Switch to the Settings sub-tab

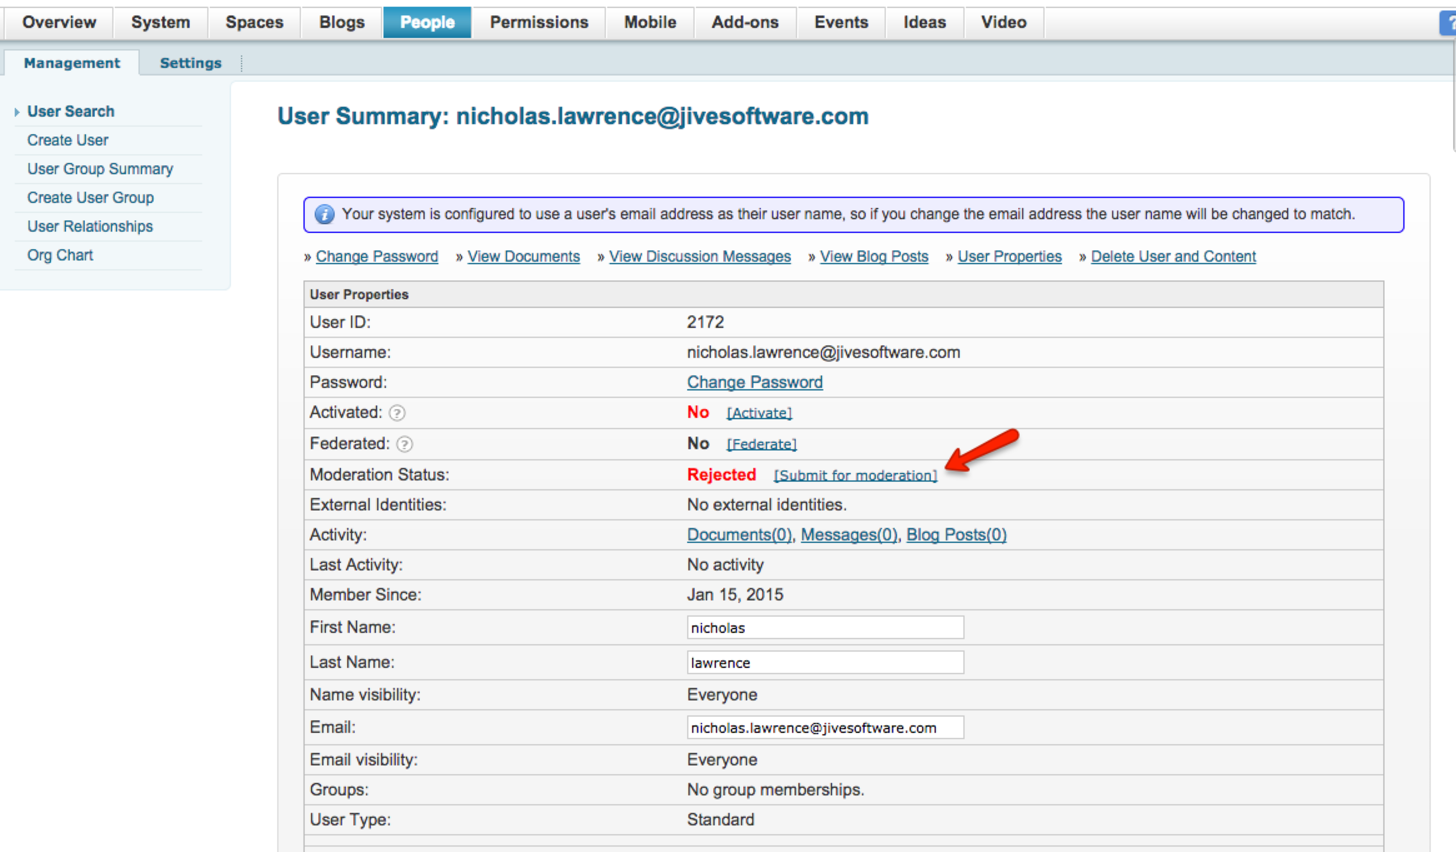tap(190, 63)
